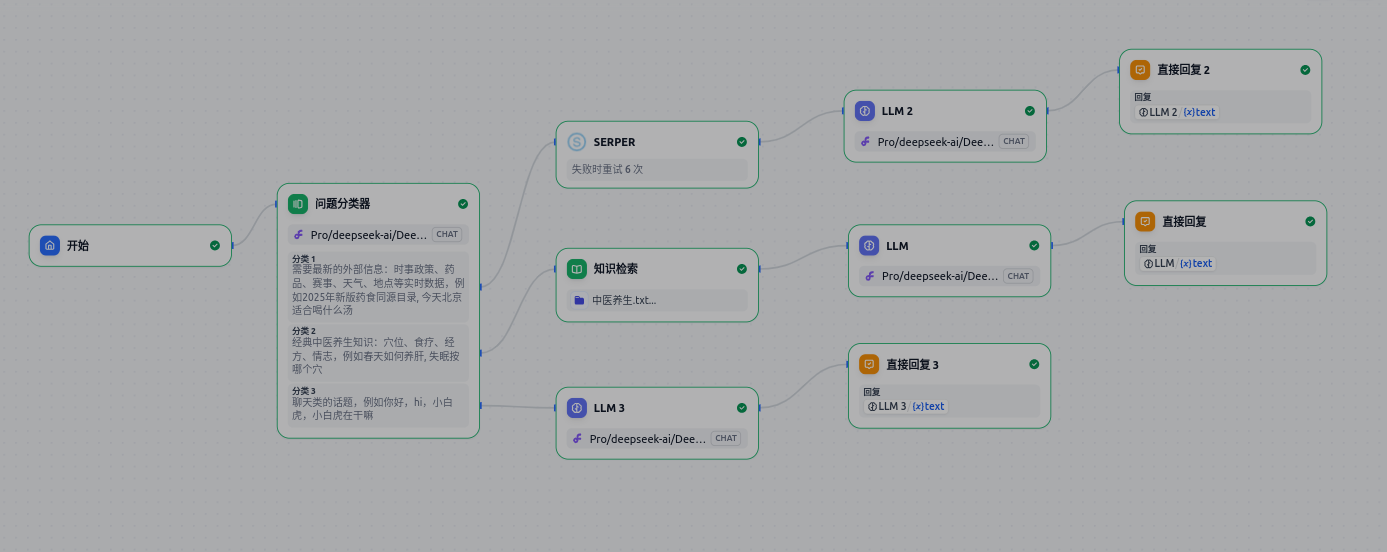Click the green success check on 知识检索
This screenshot has width=1387, height=552.
tap(742, 269)
